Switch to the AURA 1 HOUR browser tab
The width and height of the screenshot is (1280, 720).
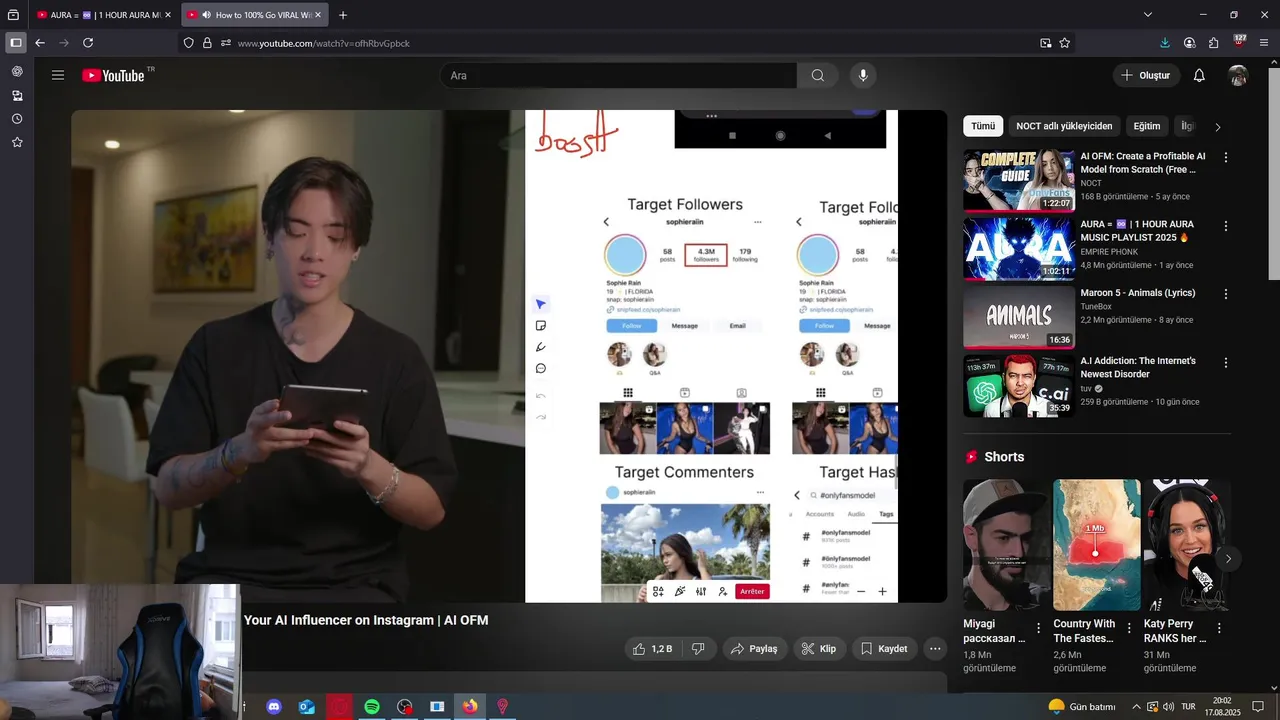104,15
